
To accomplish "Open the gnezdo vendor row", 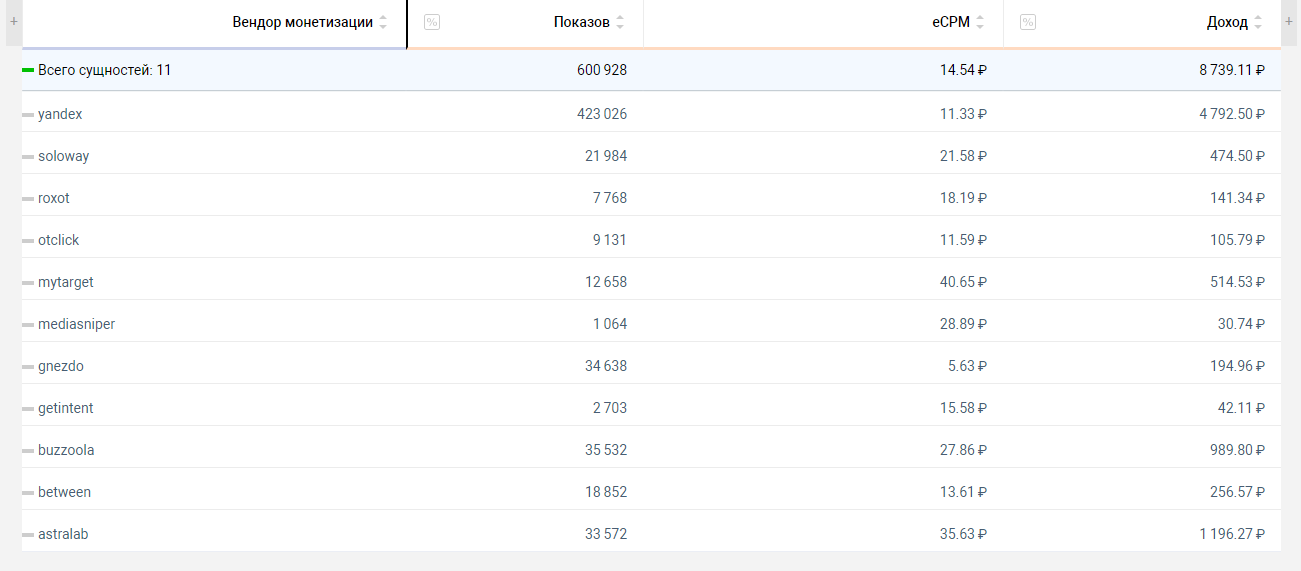I will tap(61, 366).
